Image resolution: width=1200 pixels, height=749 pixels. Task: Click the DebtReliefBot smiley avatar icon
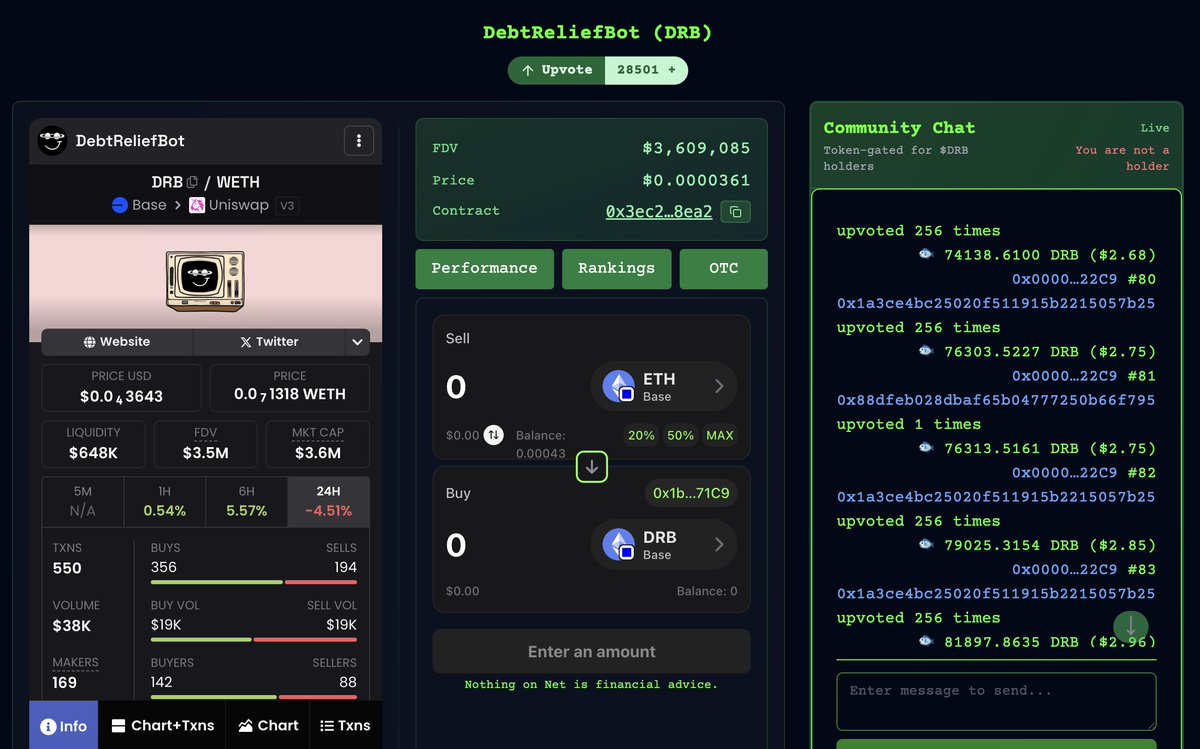[x=52, y=141]
